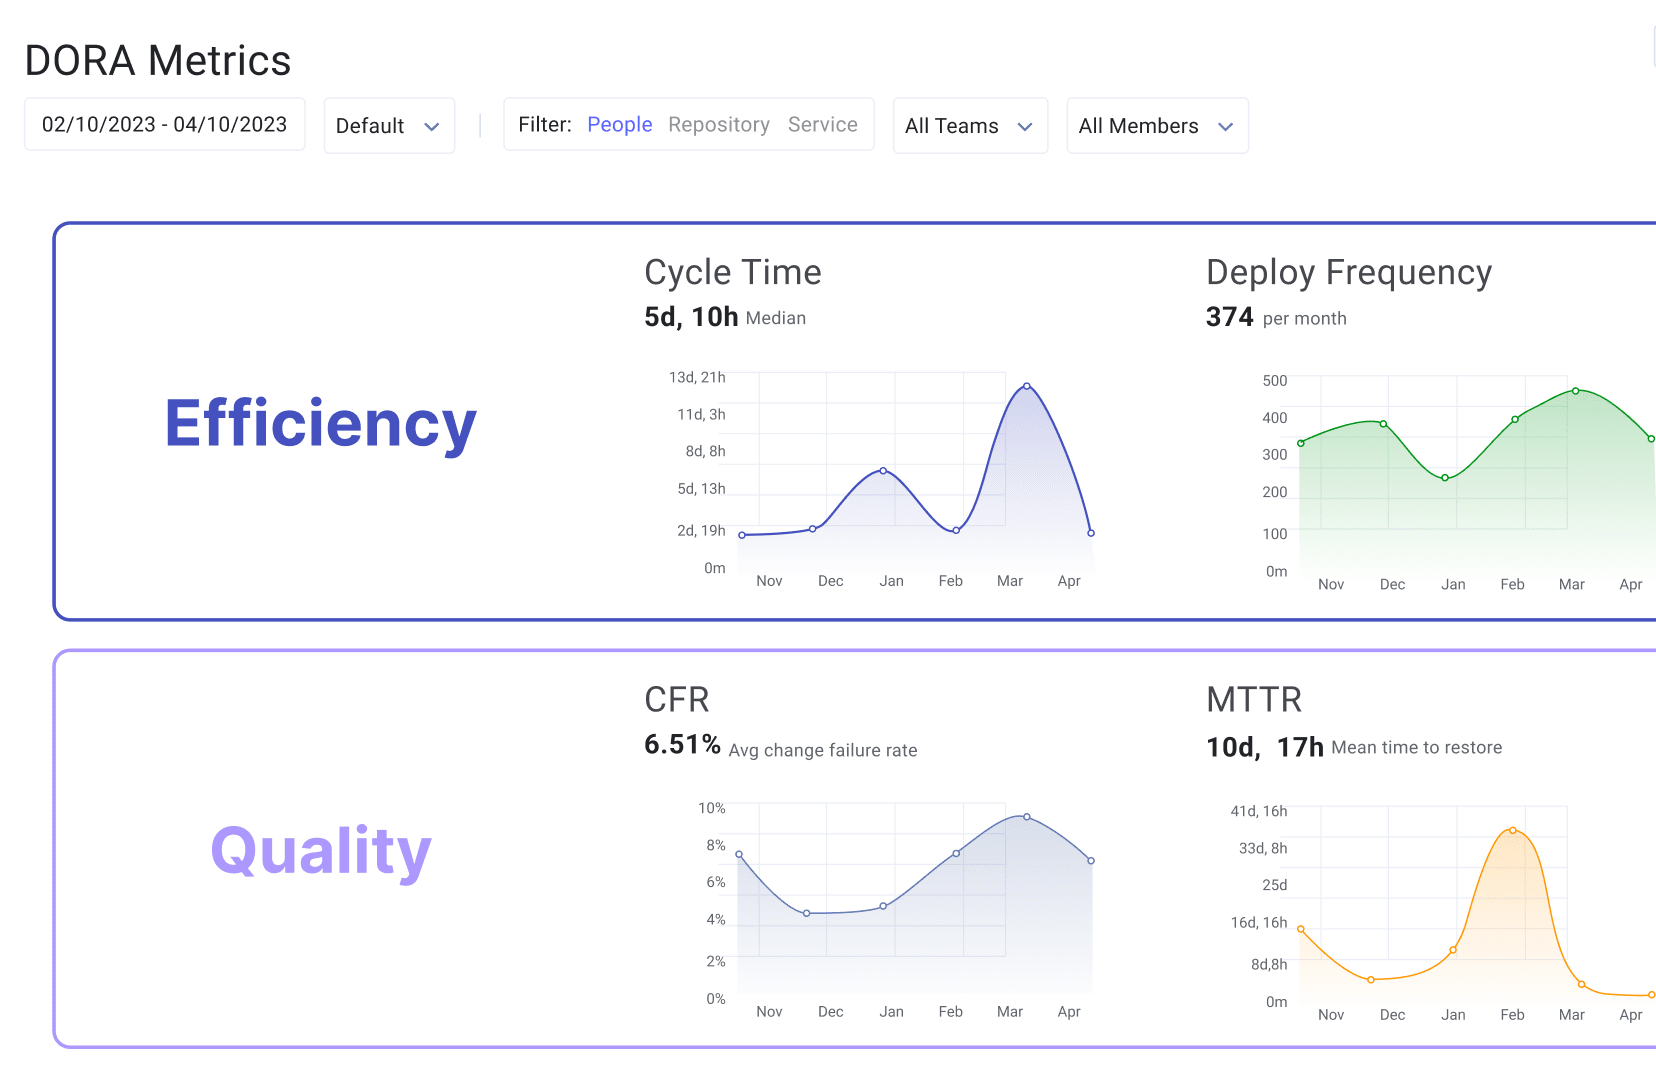The height and width of the screenshot is (1079, 1656).
Task: Click the '10%' axis label on CFR chart
Action: click(711, 808)
